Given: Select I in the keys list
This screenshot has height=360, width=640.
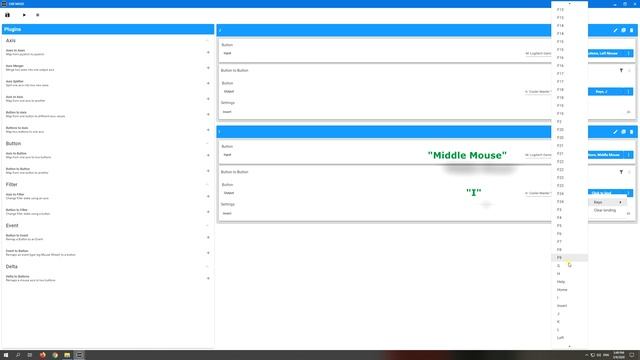Looking at the screenshot, I should 569,298.
